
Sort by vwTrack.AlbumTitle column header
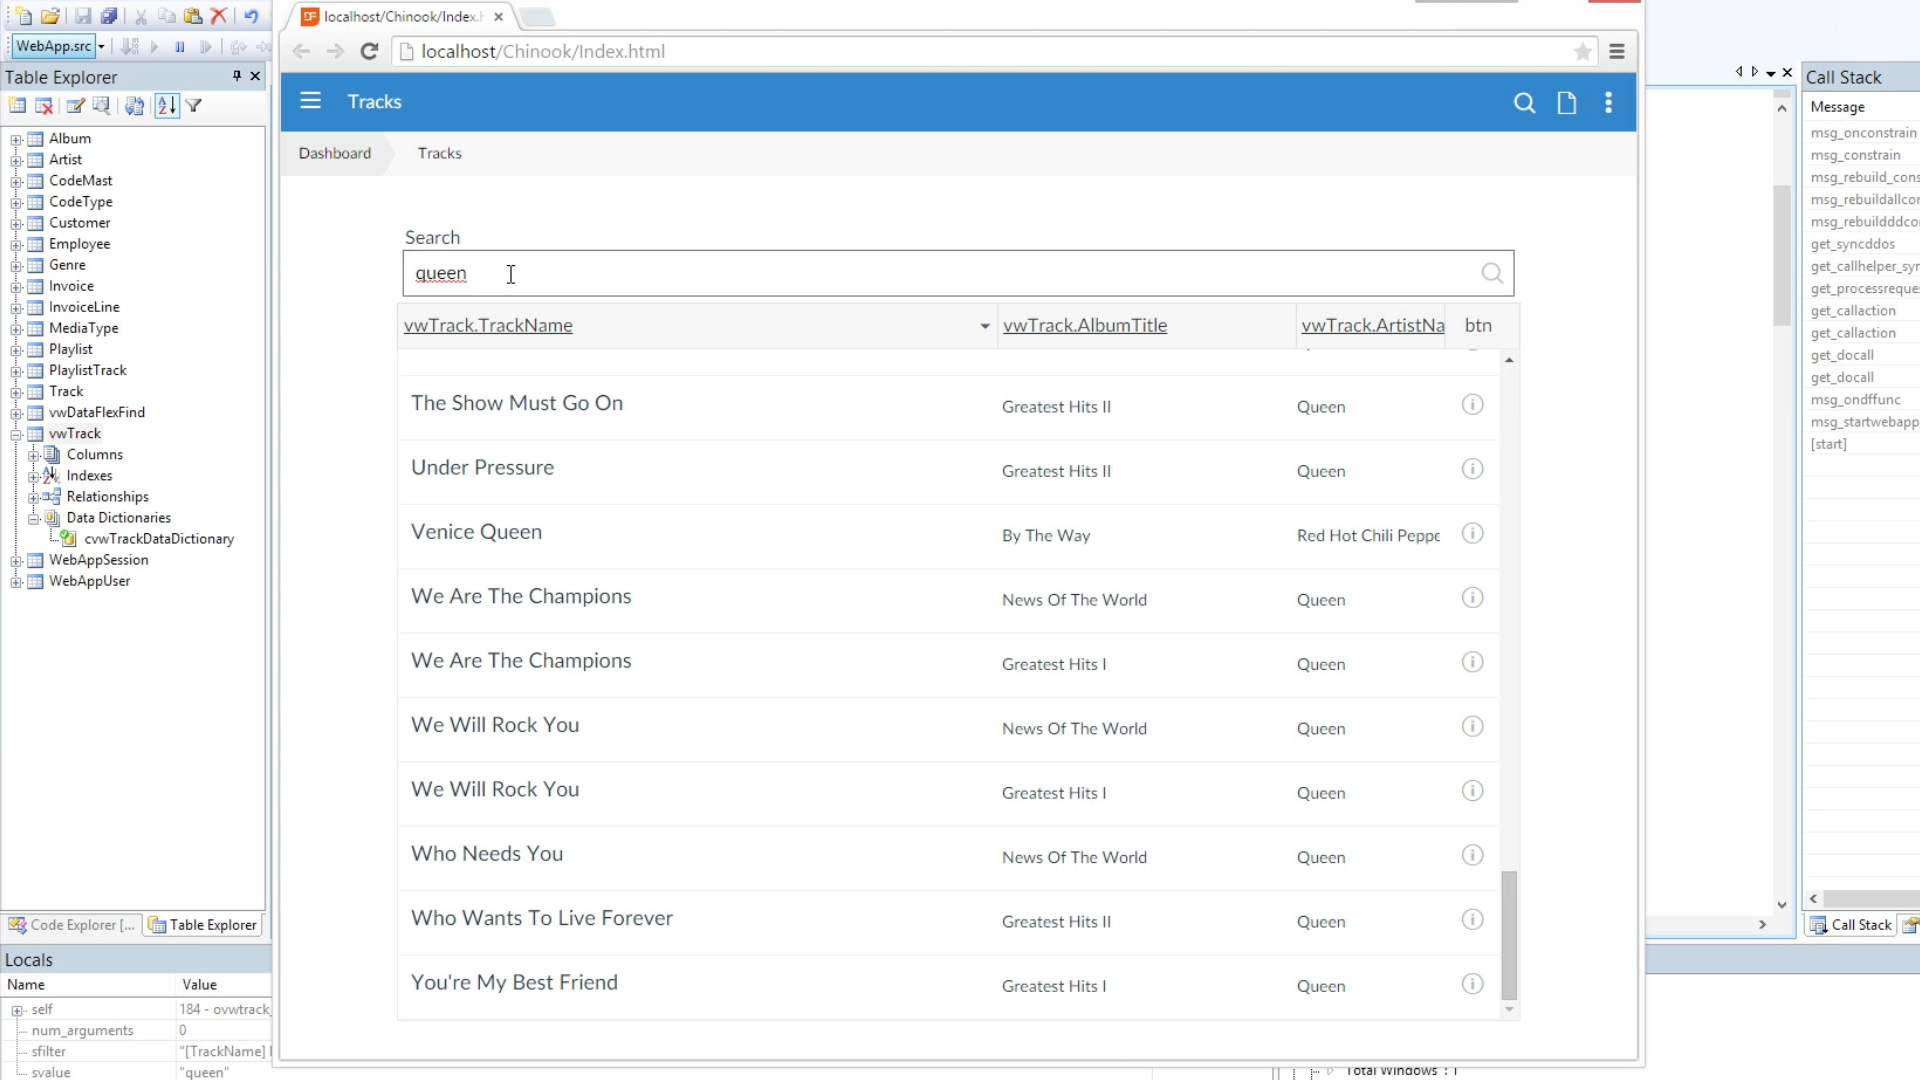1084,325
